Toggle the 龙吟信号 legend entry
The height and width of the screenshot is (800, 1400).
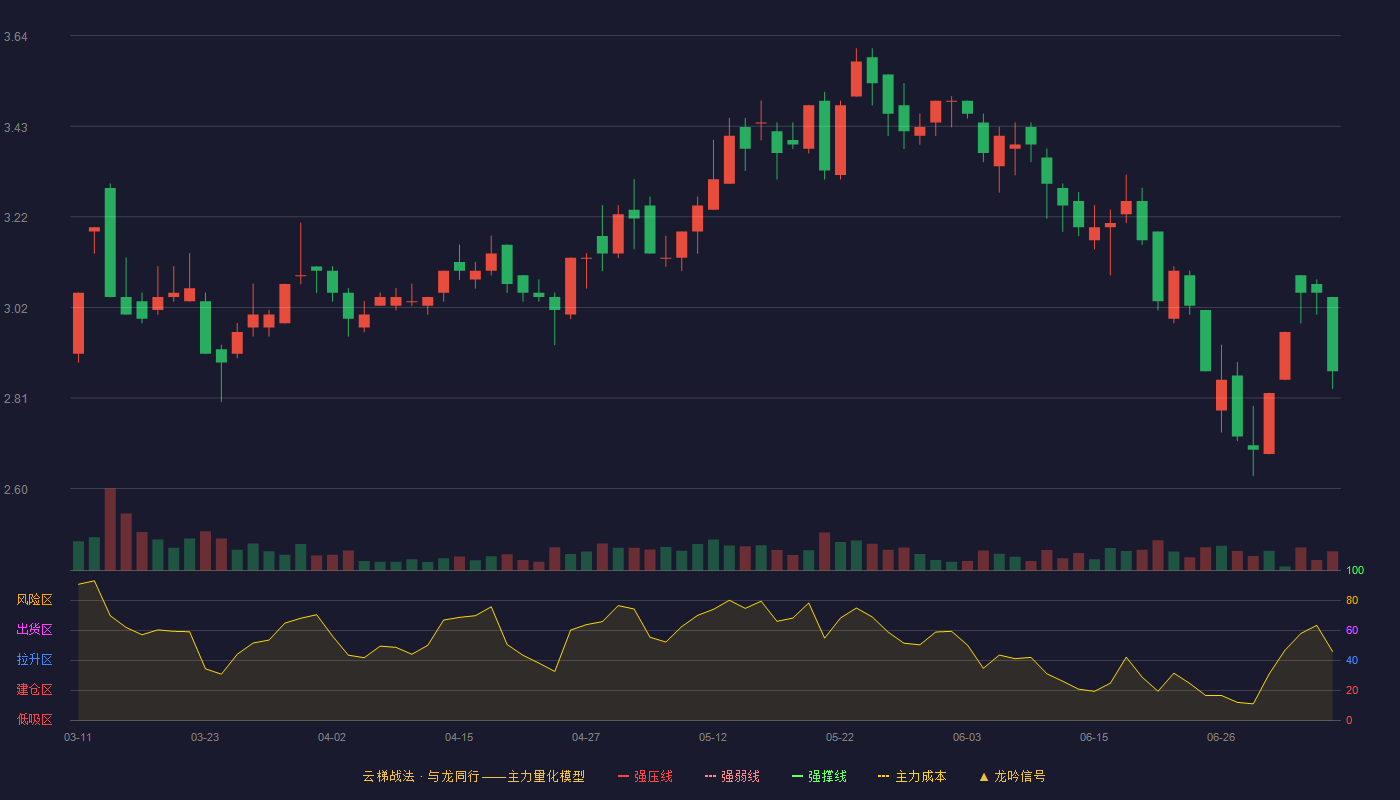[x=1012, y=776]
